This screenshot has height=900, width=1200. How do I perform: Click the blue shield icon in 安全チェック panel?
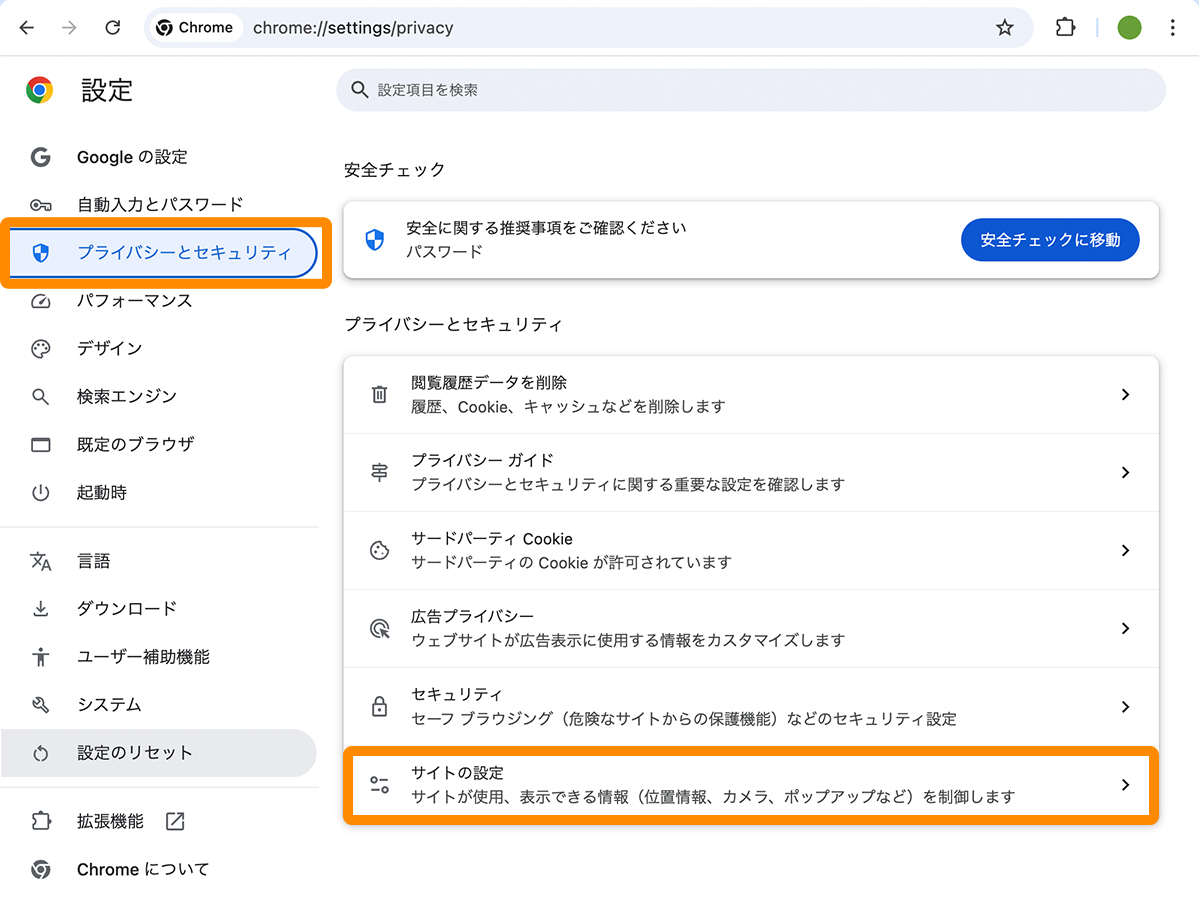click(378, 239)
